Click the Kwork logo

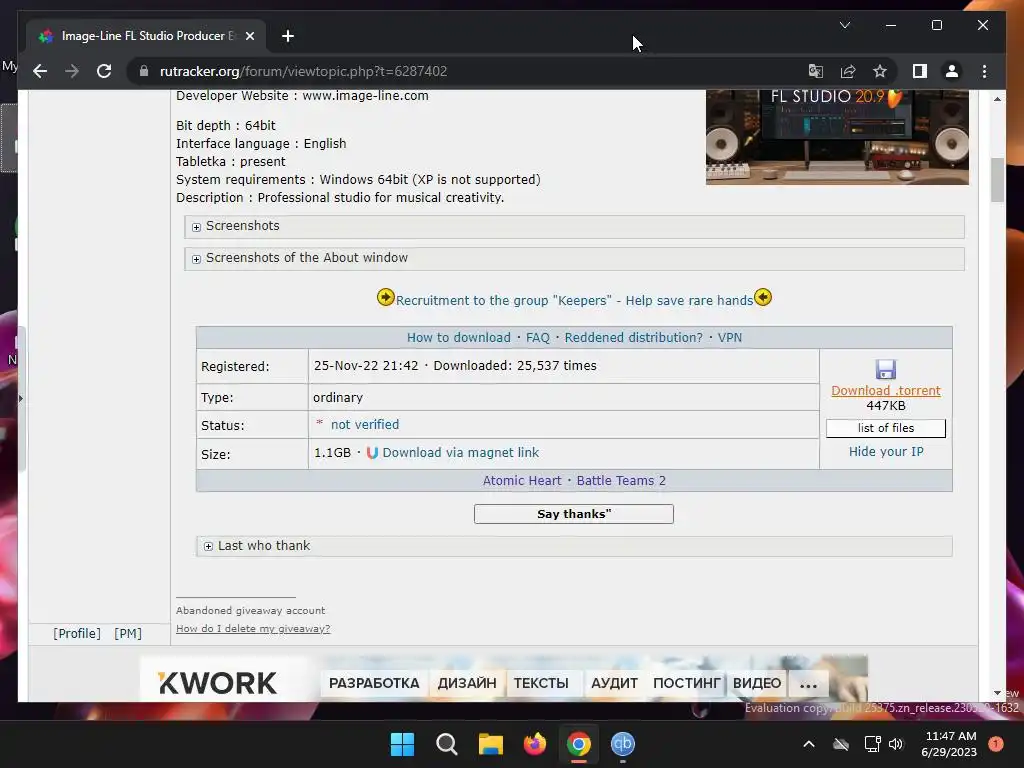click(217, 683)
